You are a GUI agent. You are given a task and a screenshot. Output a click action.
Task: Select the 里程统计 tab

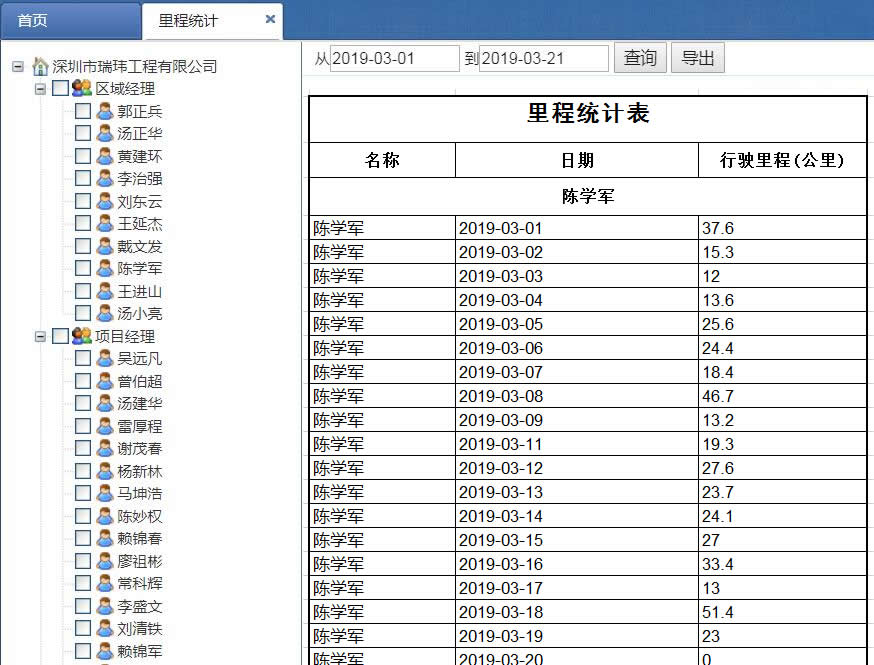tap(212, 21)
